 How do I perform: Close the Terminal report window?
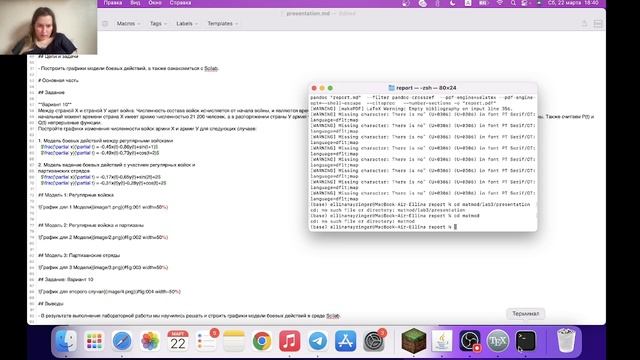coord(314,88)
